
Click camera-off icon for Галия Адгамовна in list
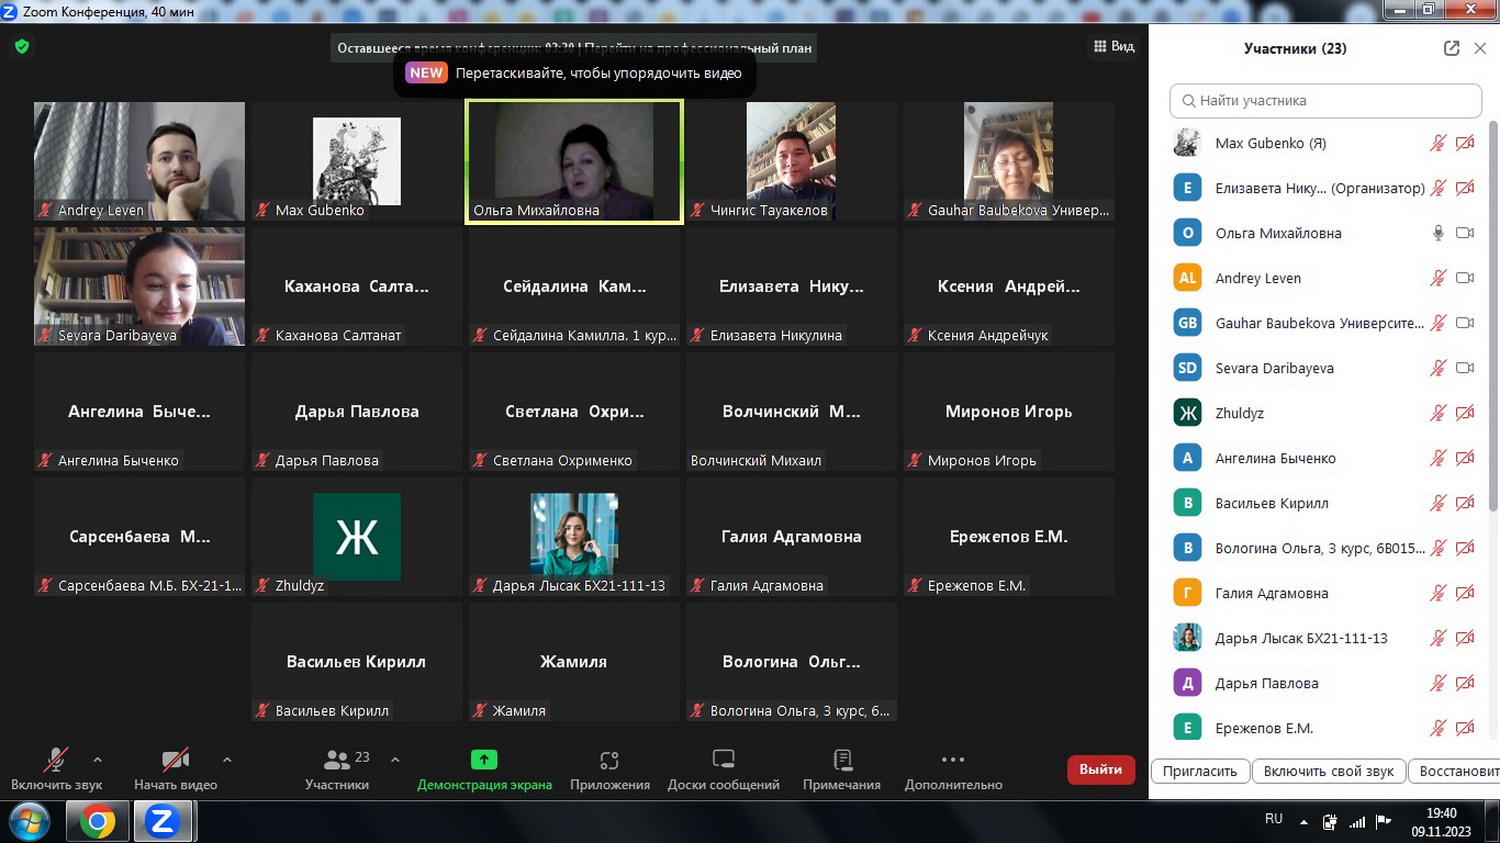1465,593
